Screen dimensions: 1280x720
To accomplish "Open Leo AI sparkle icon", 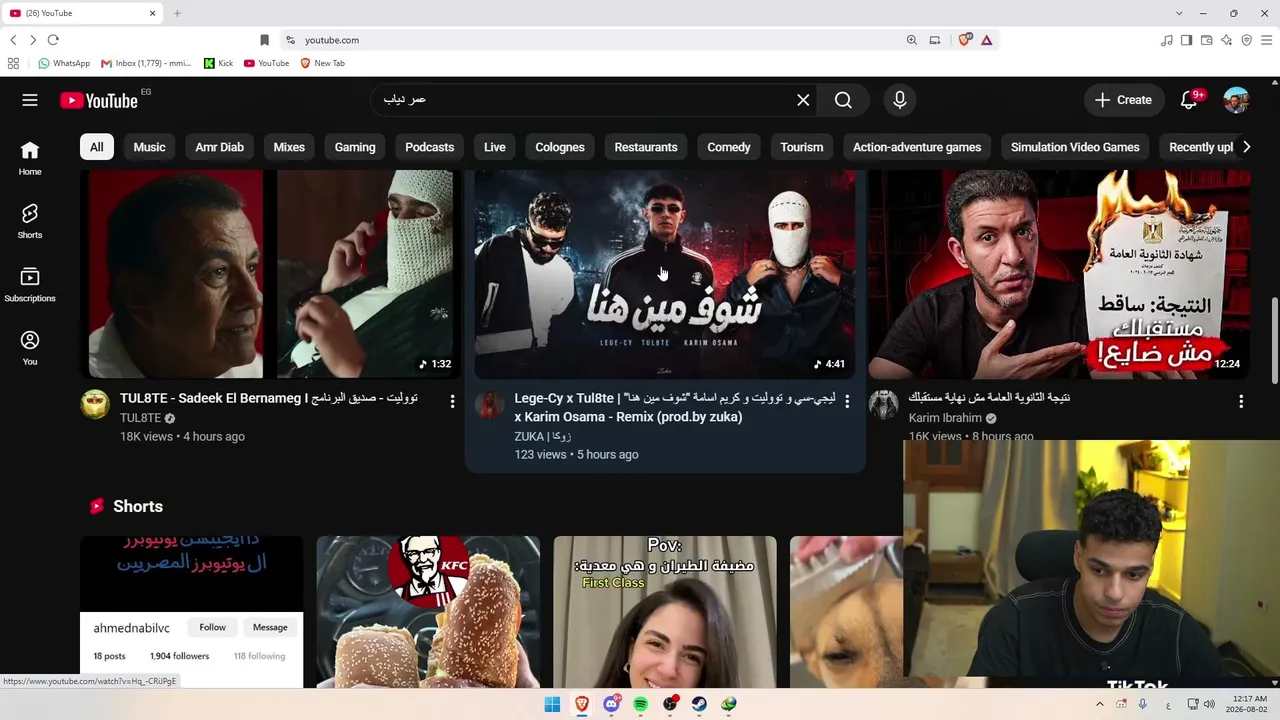I will [x=1227, y=40].
